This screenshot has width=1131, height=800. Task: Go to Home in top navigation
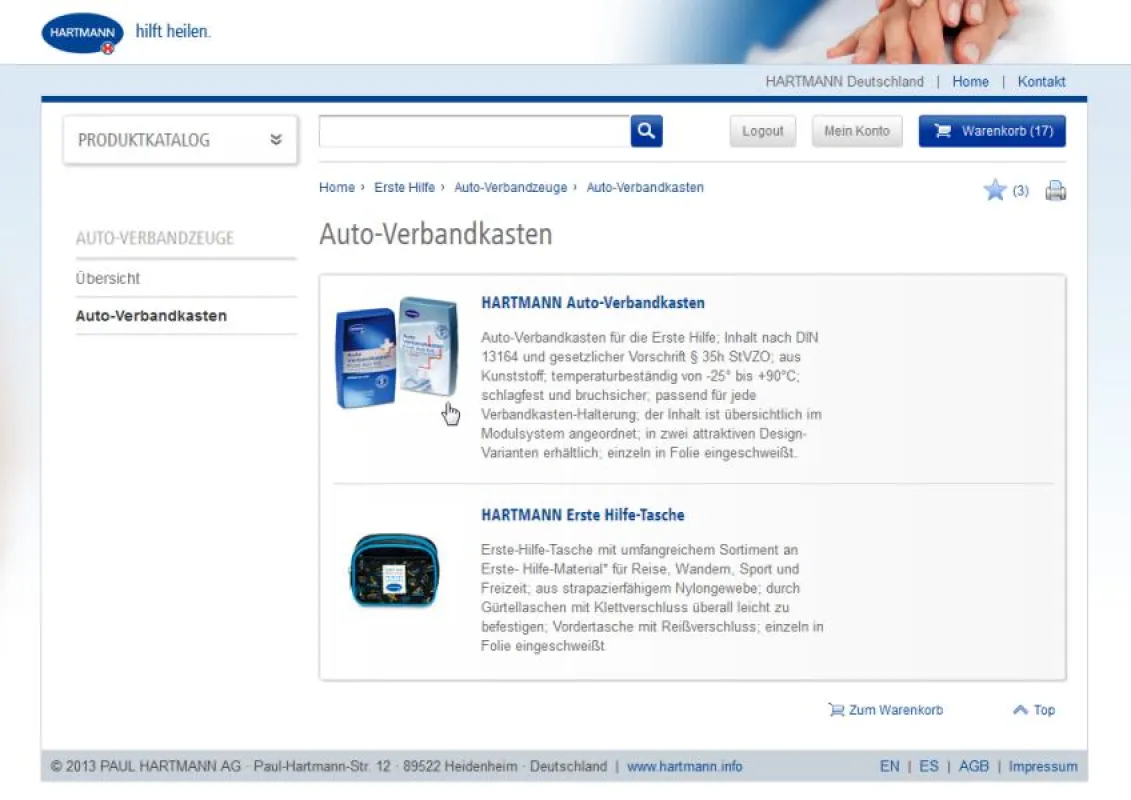[x=970, y=82]
